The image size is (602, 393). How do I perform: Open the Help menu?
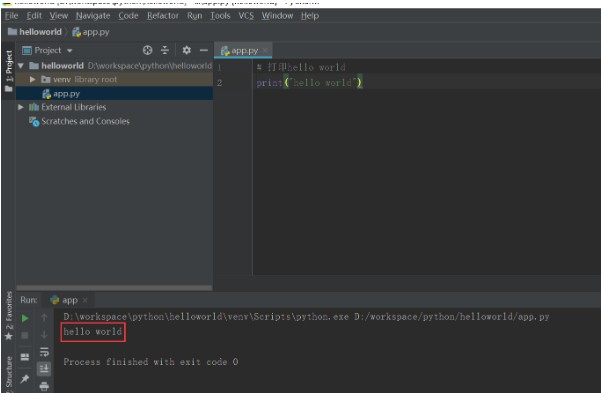(310, 16)
